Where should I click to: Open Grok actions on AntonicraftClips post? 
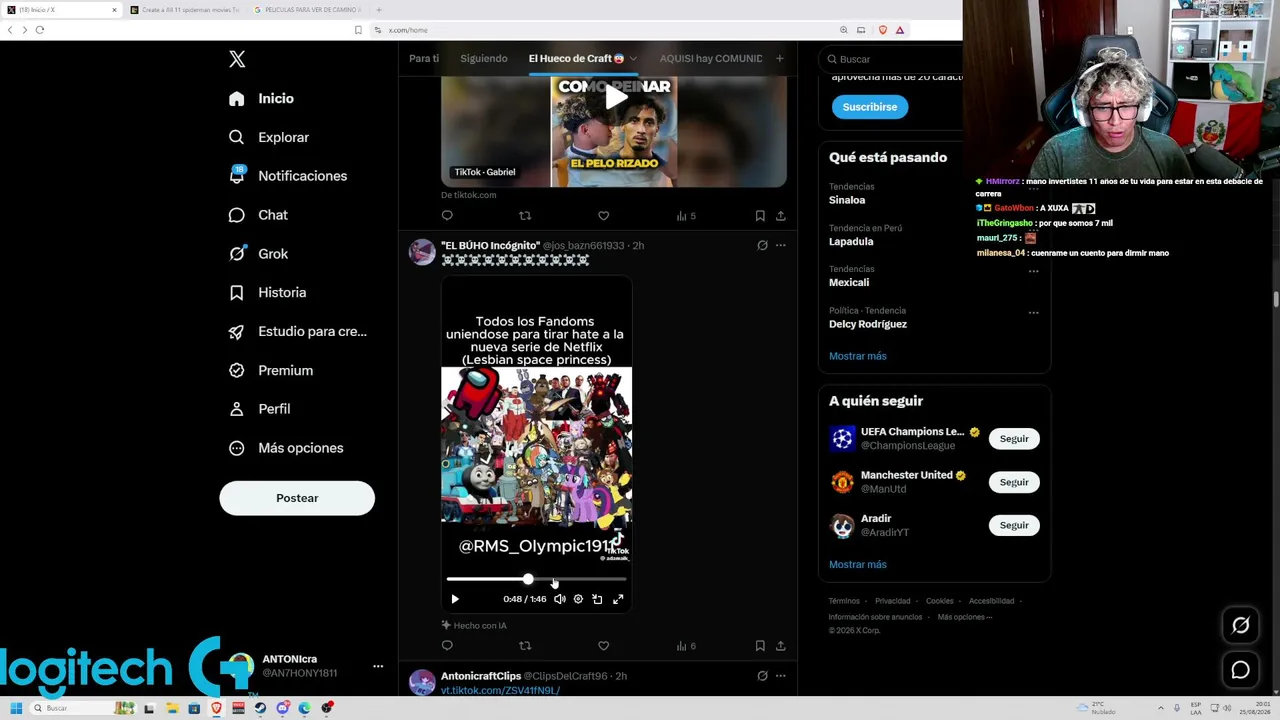click(762, 676)
